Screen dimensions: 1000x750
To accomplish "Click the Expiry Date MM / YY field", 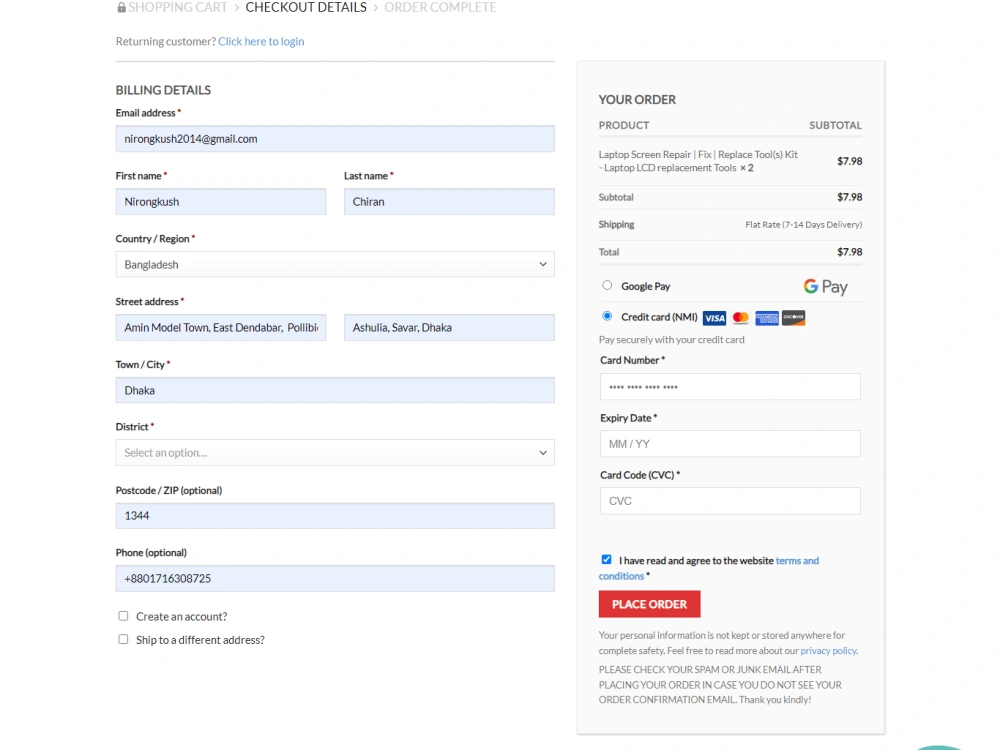I will 730,444.
